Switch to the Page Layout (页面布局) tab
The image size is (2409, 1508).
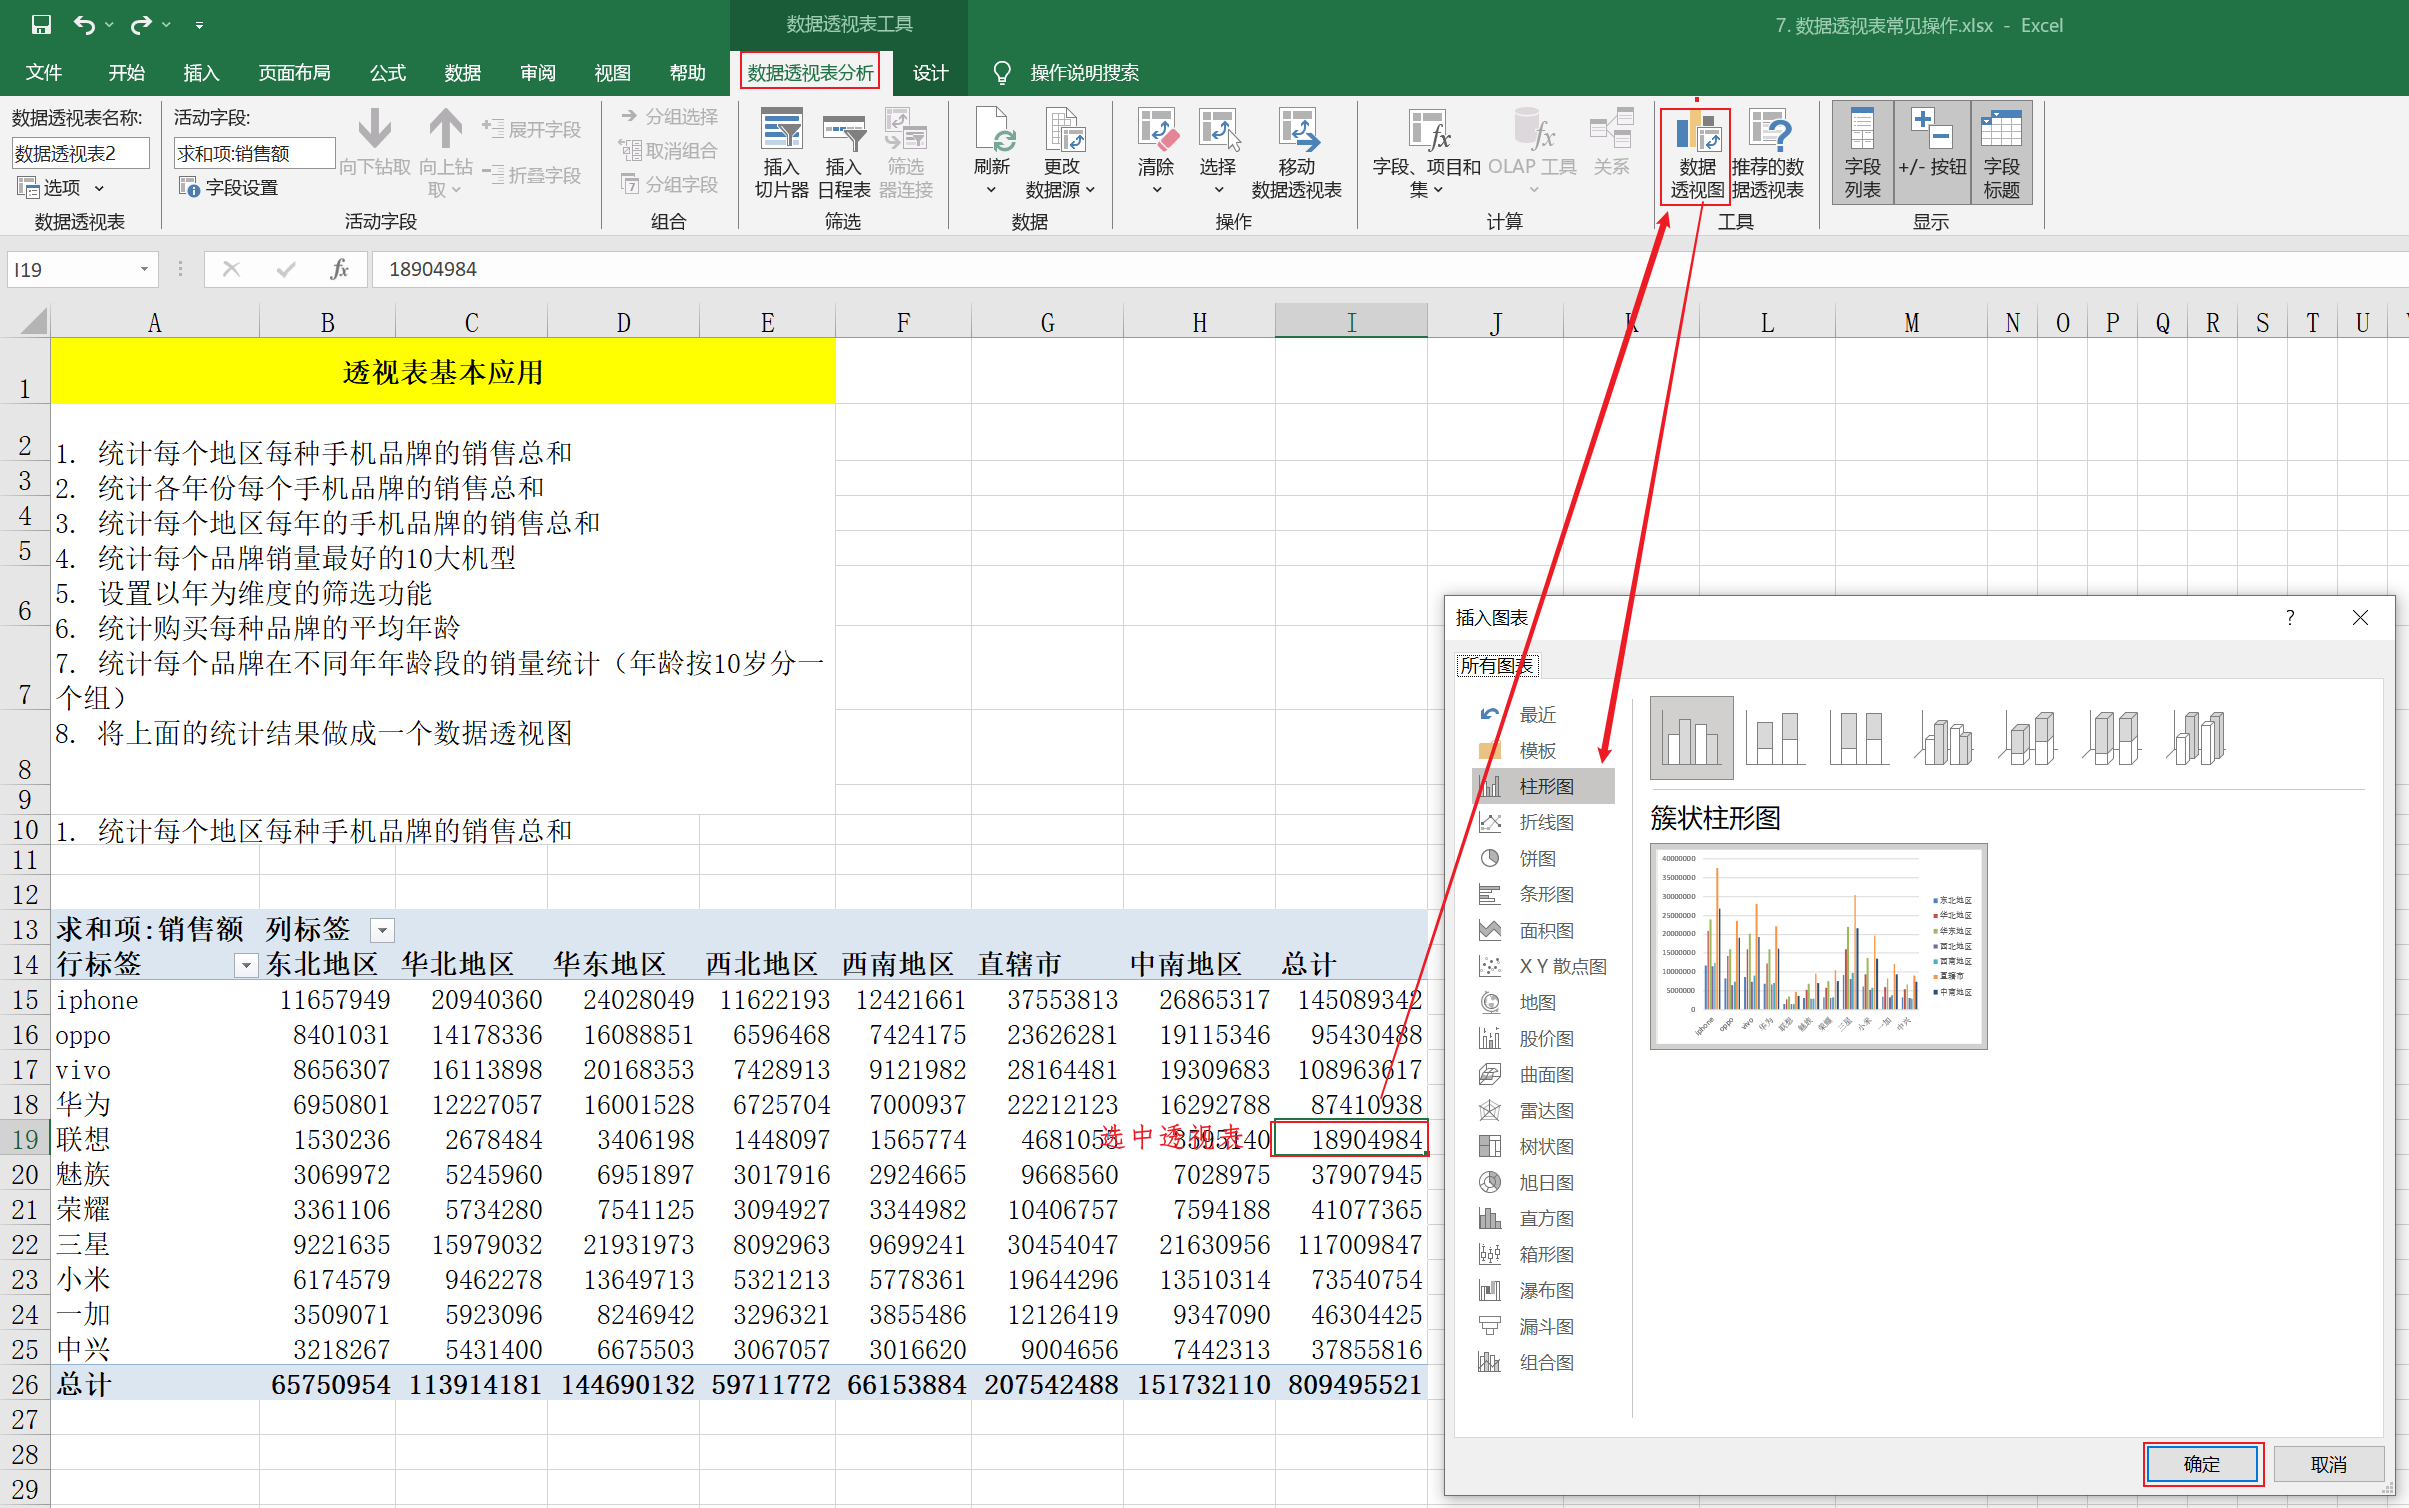coord(294,73)
